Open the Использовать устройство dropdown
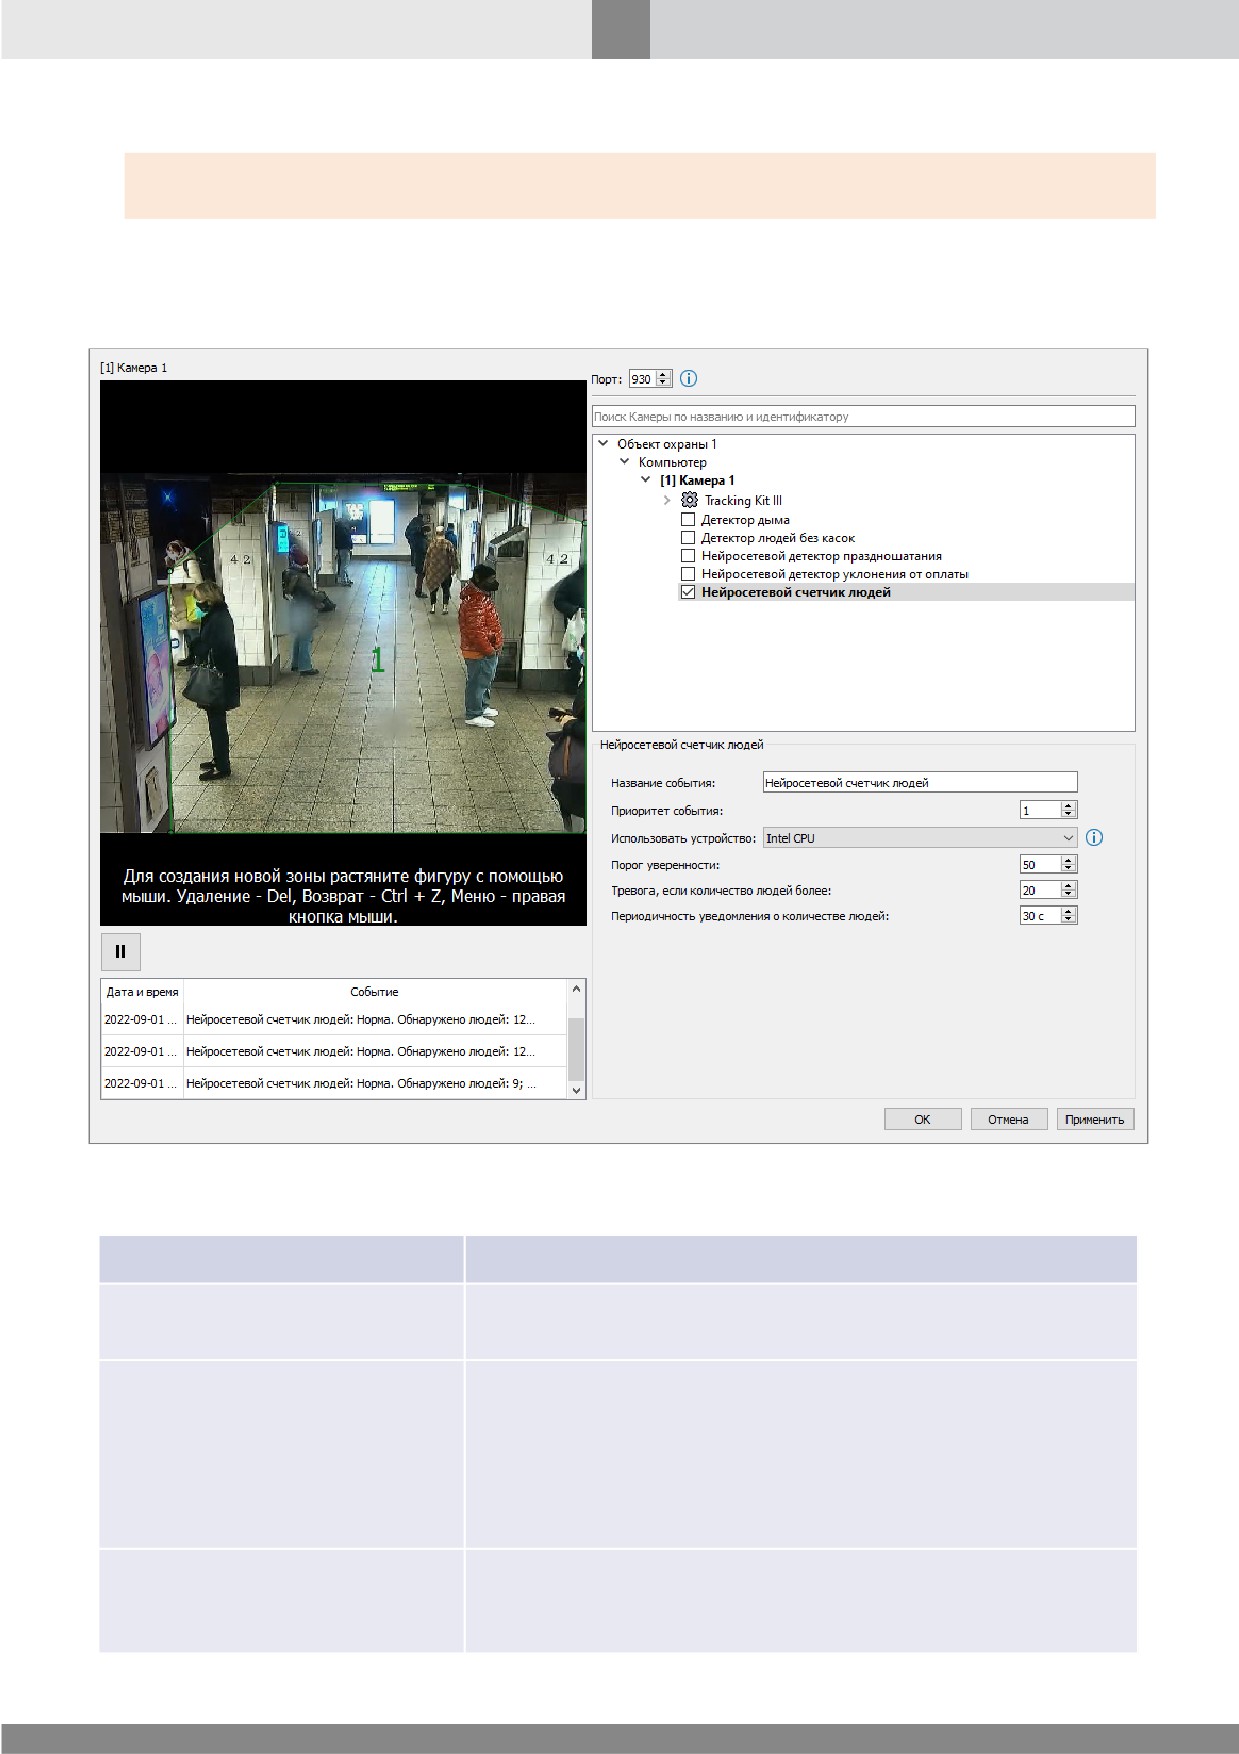The image size is (1239, 1754). [x=920, y=838]
